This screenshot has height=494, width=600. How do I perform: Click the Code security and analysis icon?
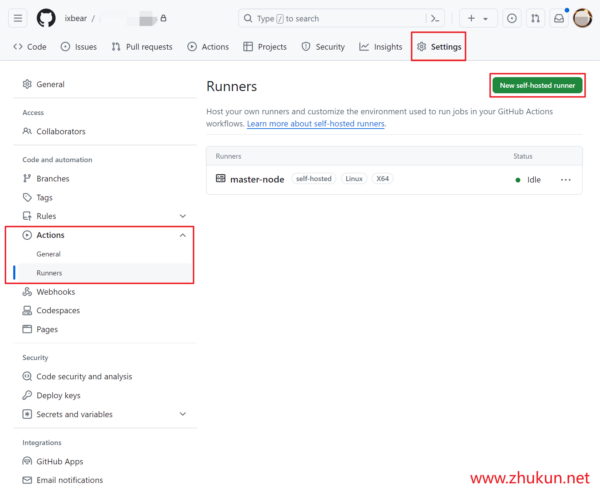click(27, 376)
